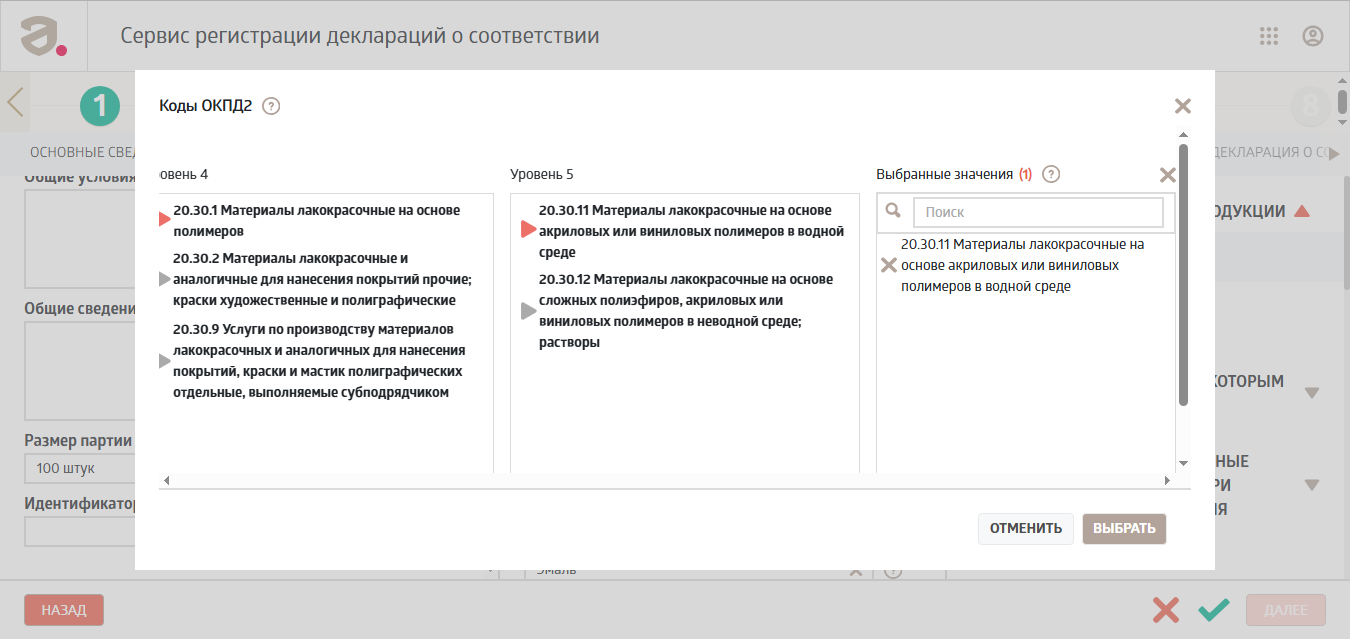1350x639 pixels.
Task: Select 20.30.1 Материалы на основе полимеров
Action: (x=316, y=221)
